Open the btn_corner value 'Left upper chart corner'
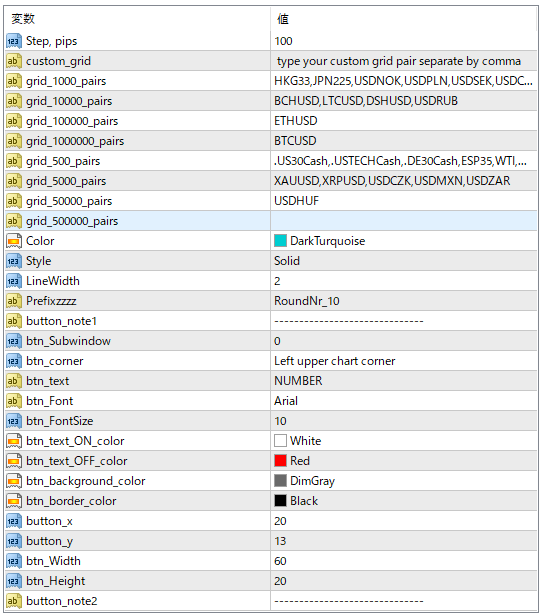544x615 pixels. click(x=335, y=361)
